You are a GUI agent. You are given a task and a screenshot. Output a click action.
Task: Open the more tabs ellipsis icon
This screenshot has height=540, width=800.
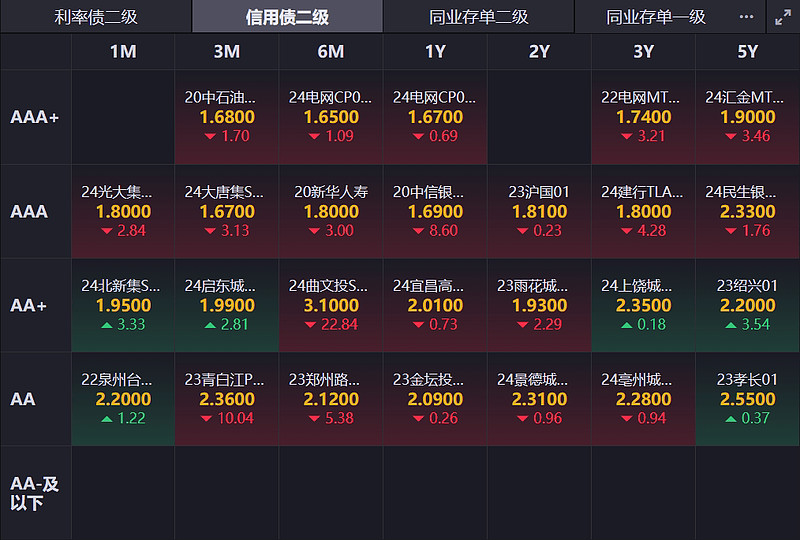coord(746,17)
